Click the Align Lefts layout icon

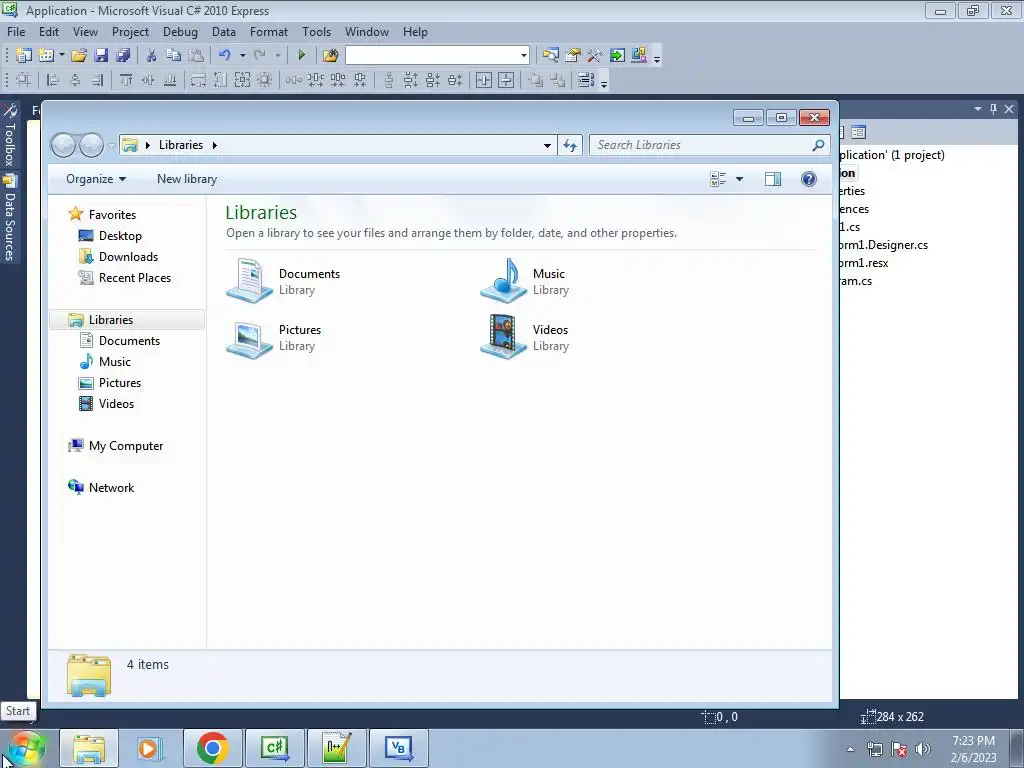[x=53, y=80]
